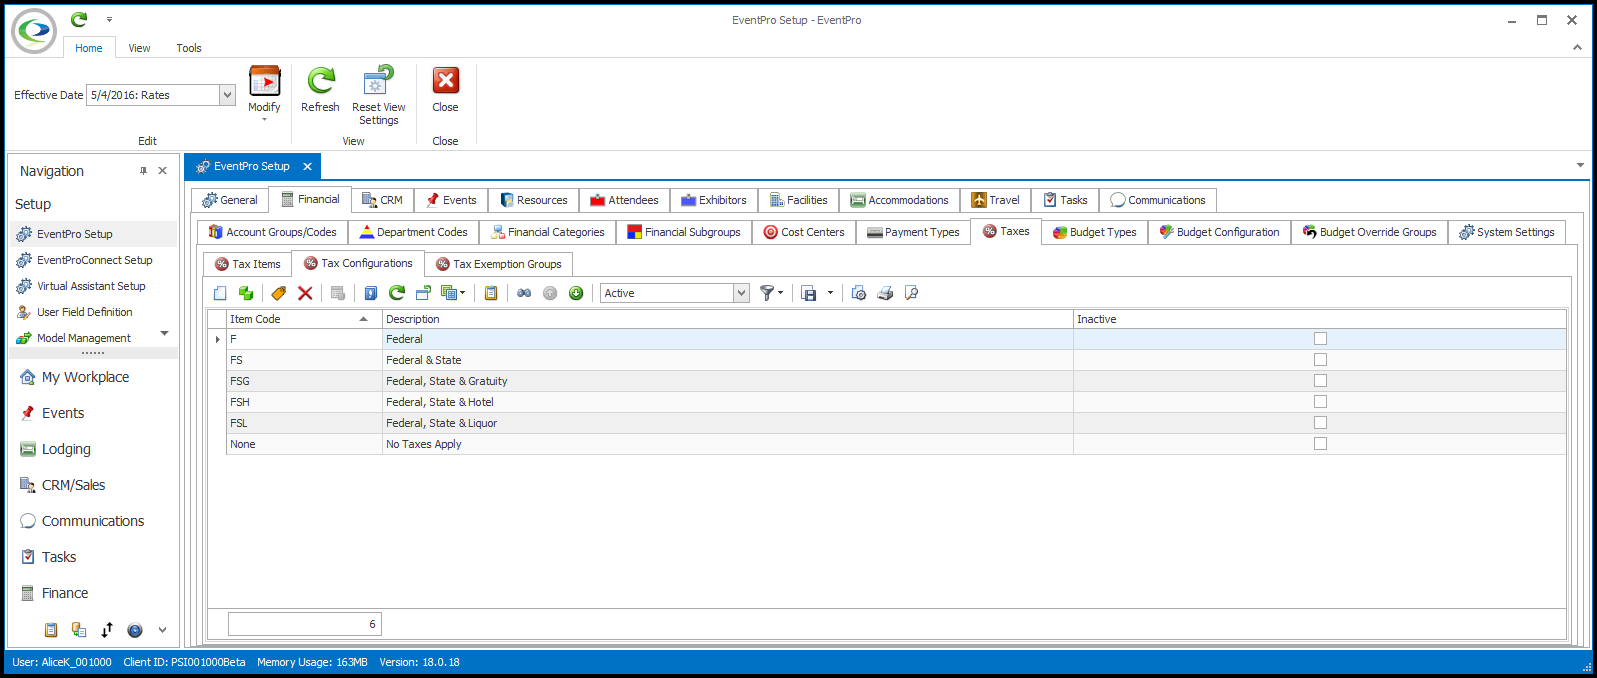This screenshot has height=678, width=1597.
Task: Click the floppy disk save layout icon
Action: click(x=809, y=293)
